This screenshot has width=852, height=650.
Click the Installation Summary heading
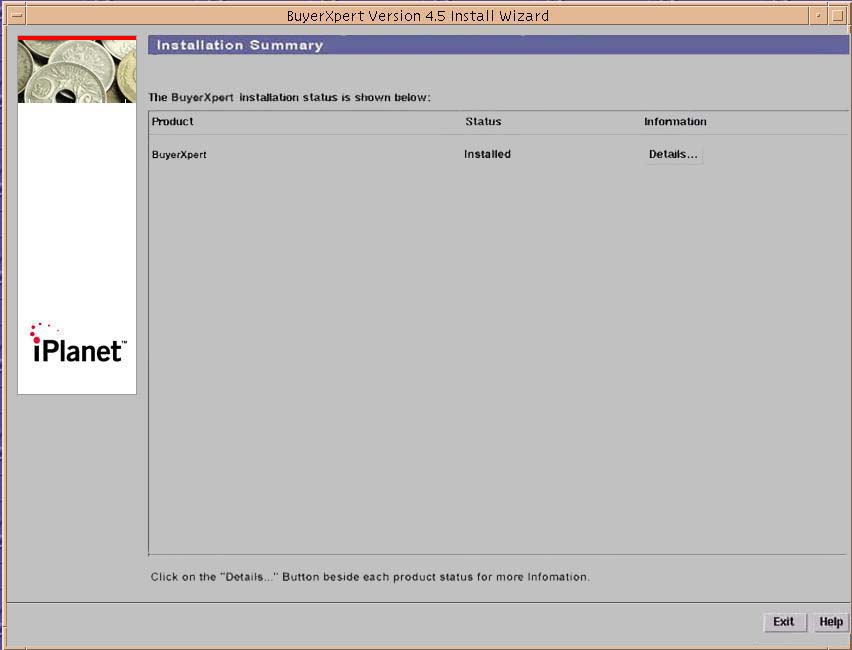(240, 45)
